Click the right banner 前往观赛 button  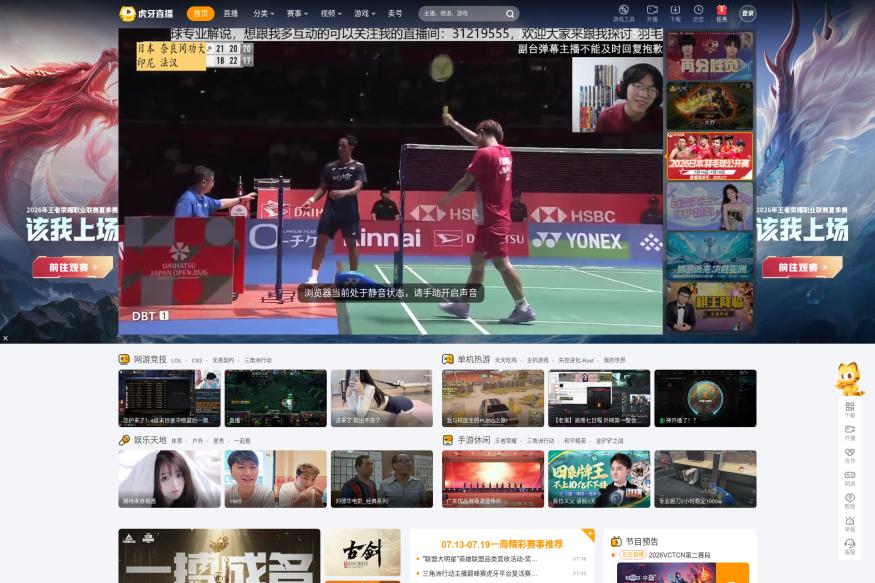[802, 267]
